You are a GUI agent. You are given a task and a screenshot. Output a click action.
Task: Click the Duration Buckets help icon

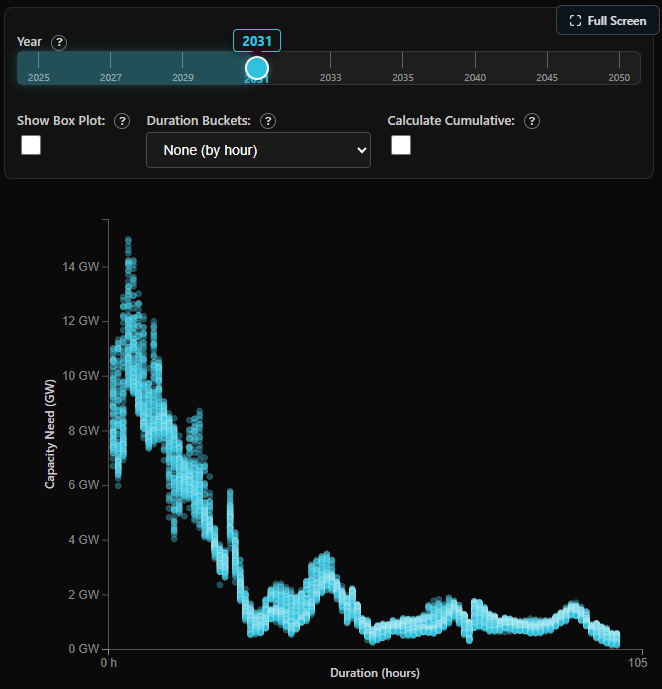268,121
